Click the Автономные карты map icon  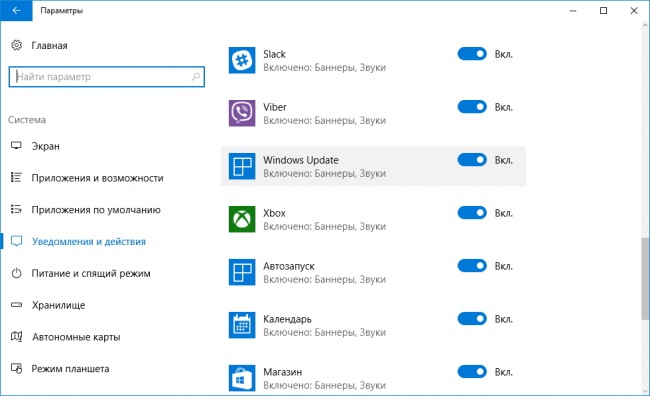[16, 336]
